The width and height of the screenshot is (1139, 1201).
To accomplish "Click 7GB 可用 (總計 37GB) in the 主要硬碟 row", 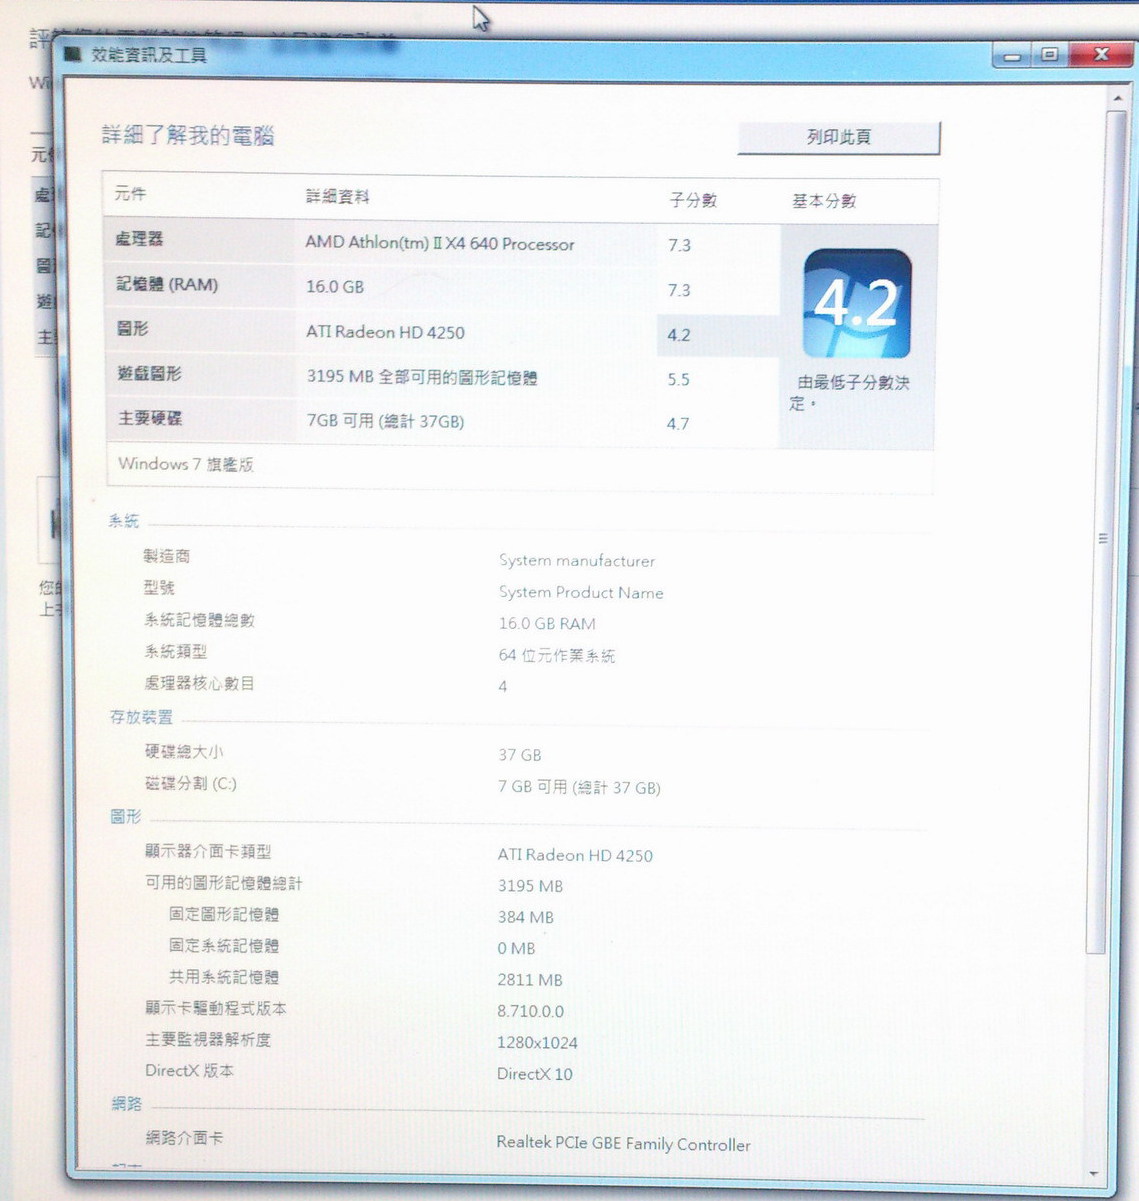I will (385, 422).
